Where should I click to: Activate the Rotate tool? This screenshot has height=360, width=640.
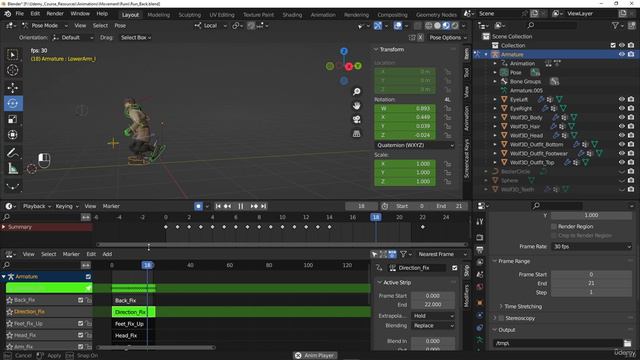click(x=13, y=103)
